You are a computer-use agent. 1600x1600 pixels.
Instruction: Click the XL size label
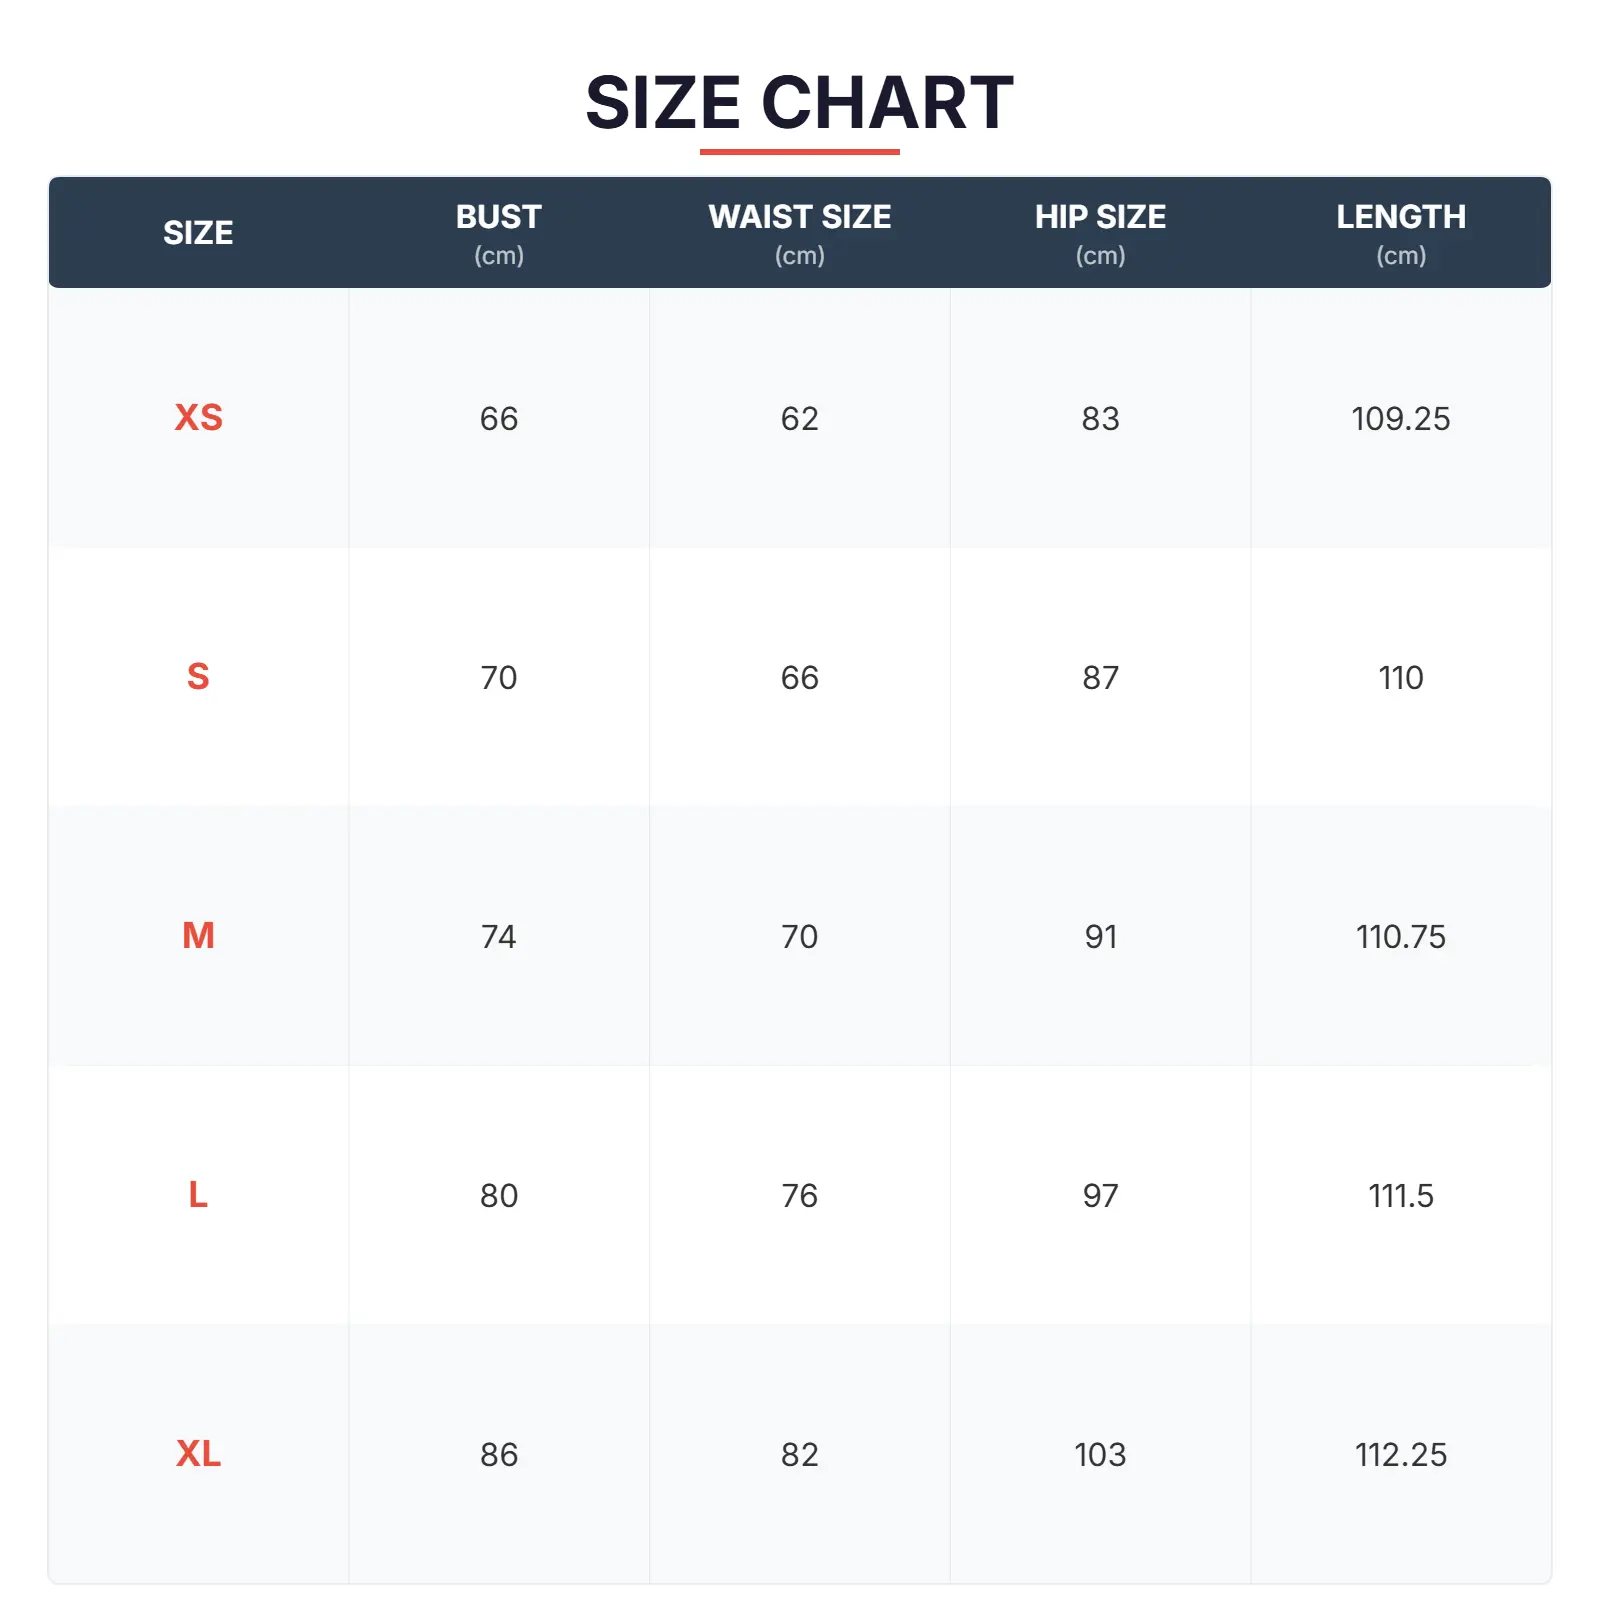click(198, 1454)
